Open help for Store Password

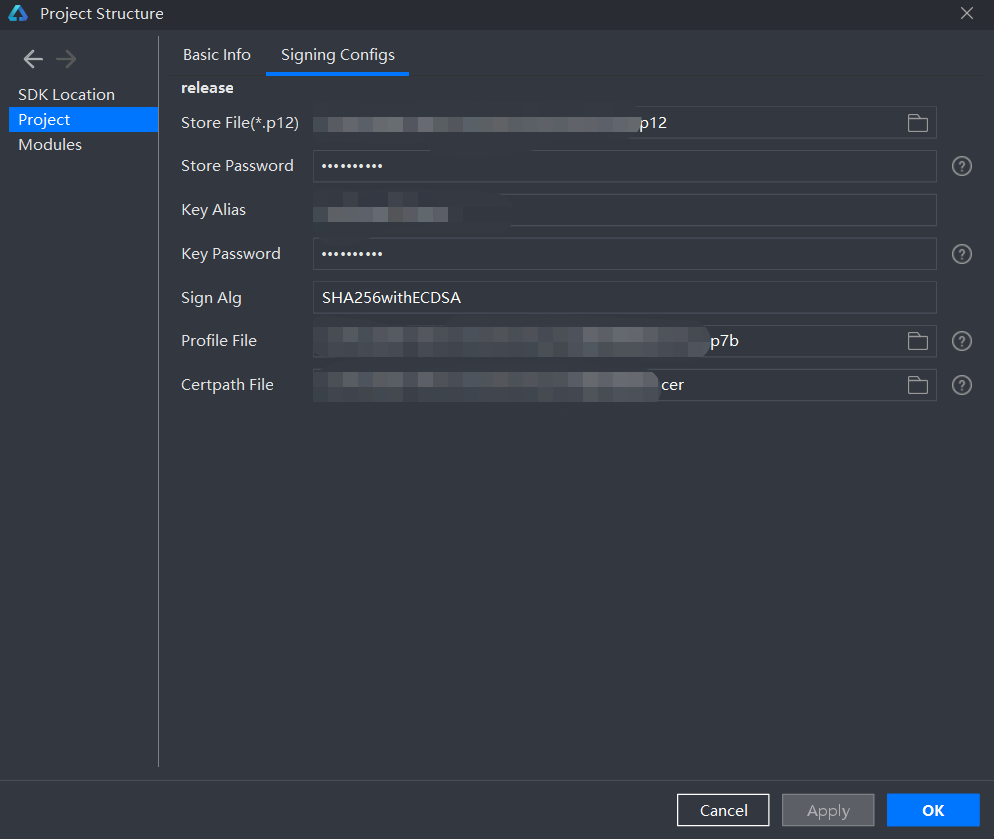(x=962, y=166)
